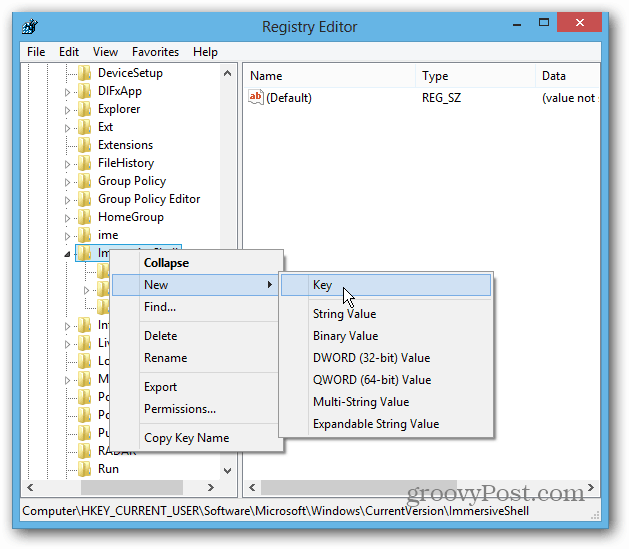Open the File menu
The image size is (629, 549).
coord(36,52)
